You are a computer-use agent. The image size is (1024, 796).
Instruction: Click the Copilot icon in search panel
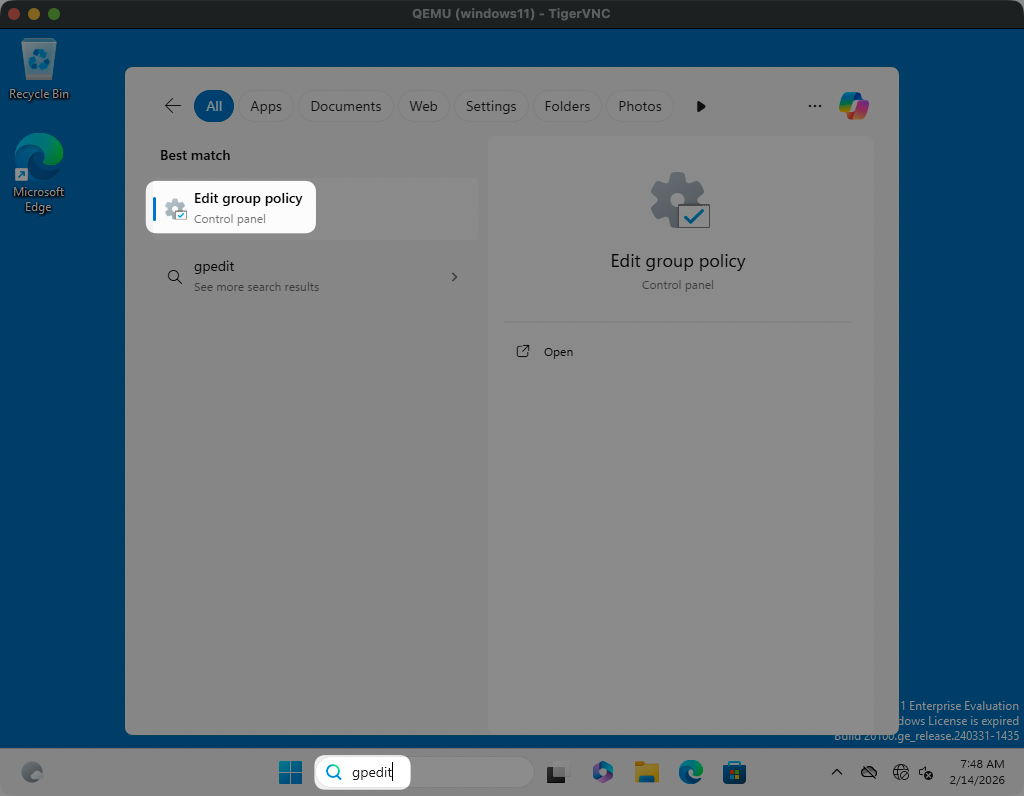pos(853,106)
